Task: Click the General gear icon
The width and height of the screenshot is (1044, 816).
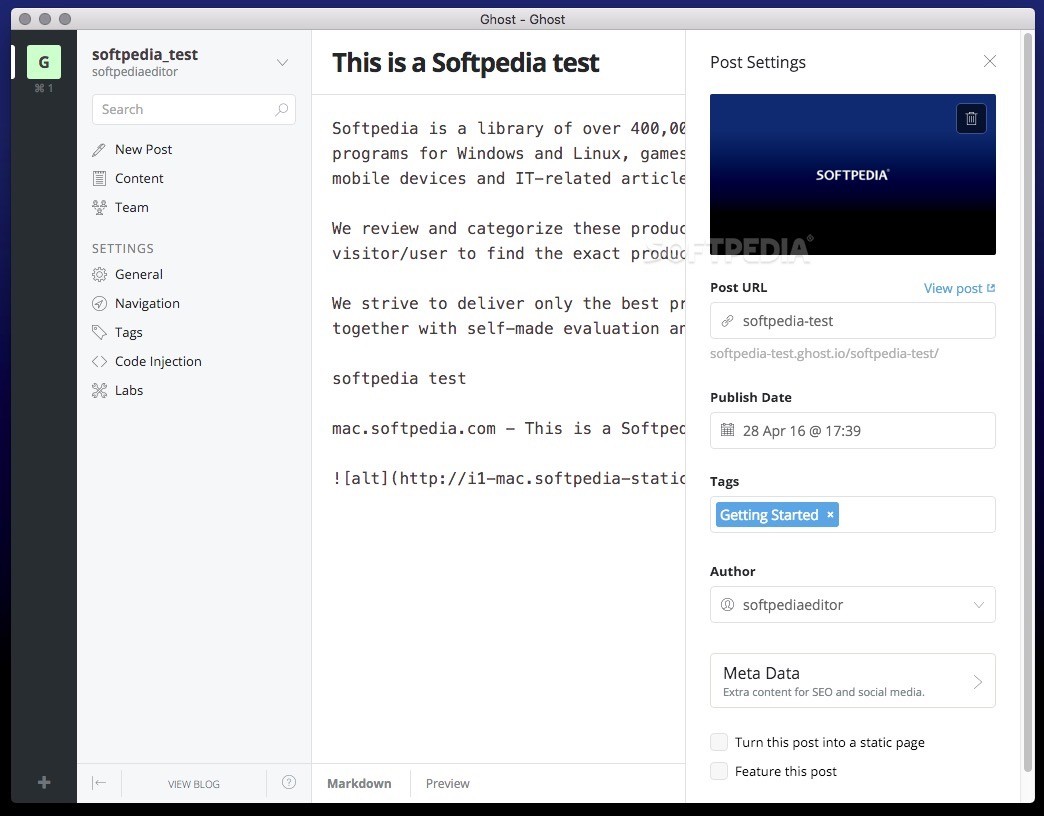Action: pos(99,274)
